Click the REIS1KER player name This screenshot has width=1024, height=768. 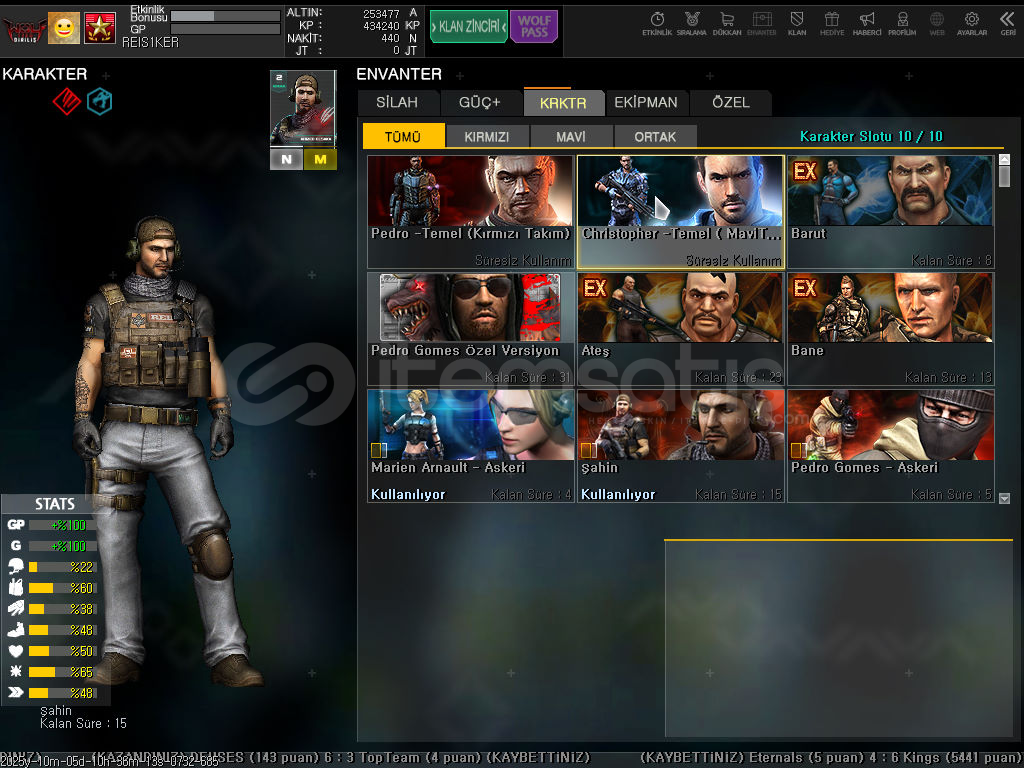coord(150,42)
